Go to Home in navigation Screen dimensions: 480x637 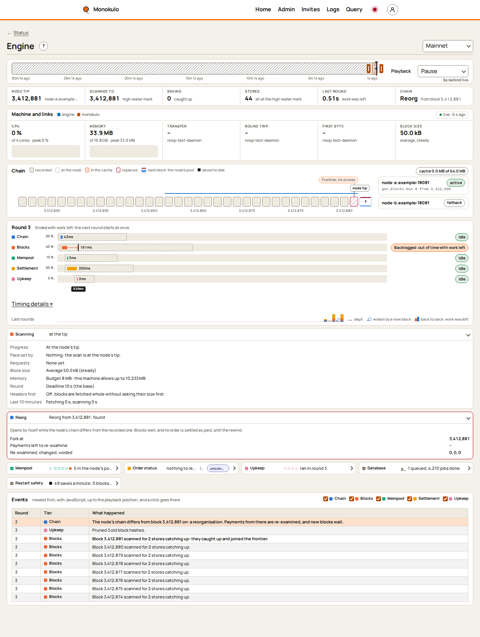[x=263, y=9]
